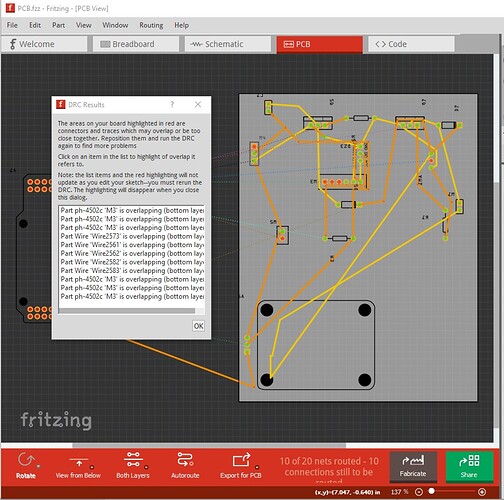Click the top-right mounting hole on PCB
Screen dimensions: 504x500
coord(365,310)
